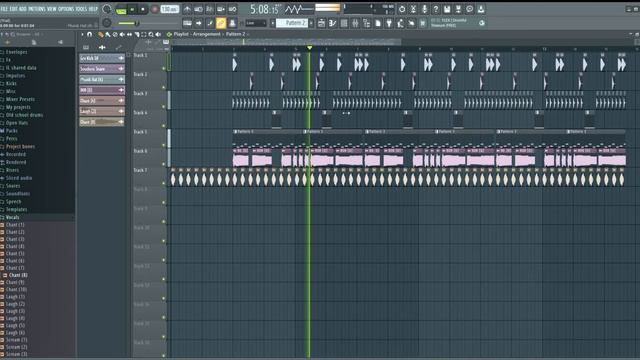Image resolution: width=640 pixels, height=360 pixels.
Task: Toggle pattern/song mode button
Action: (121, 9)
